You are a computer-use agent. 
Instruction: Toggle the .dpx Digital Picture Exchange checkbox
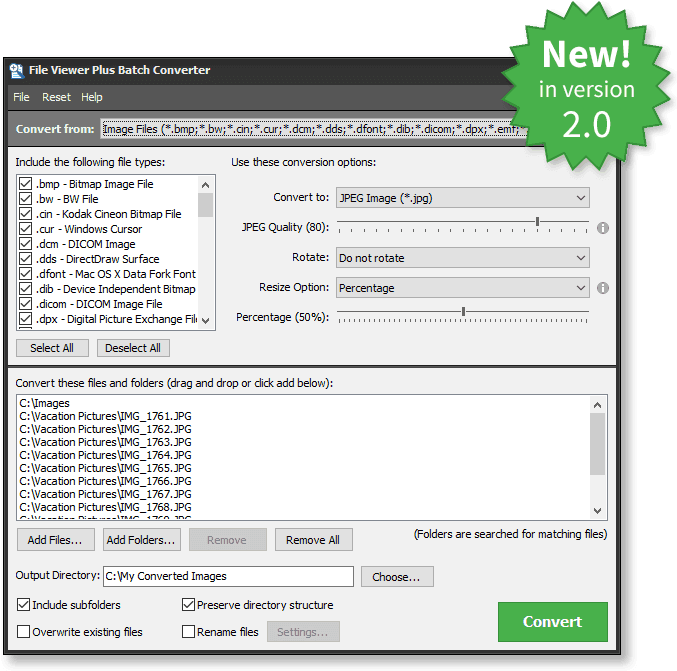[25, 319]
